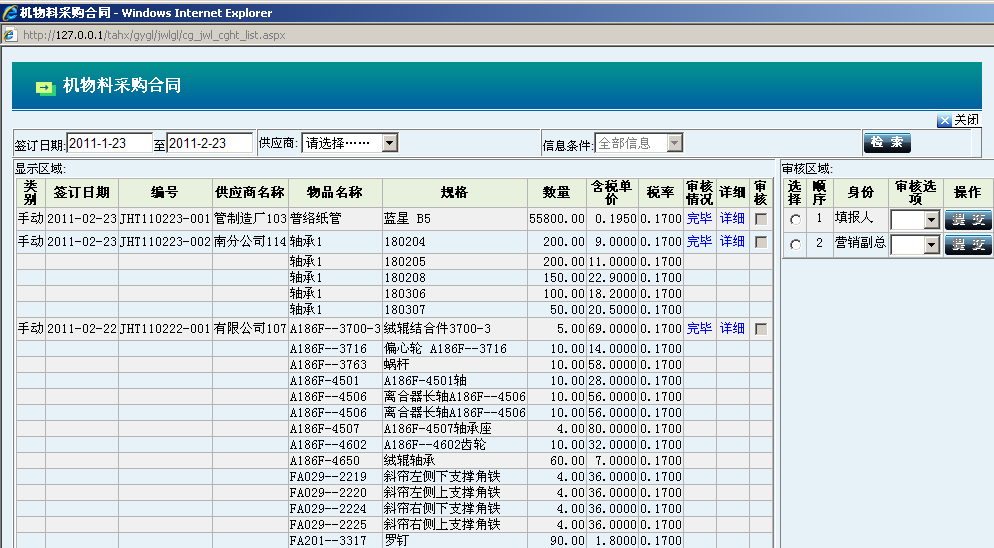Click the Internet Explorer logo in title bar
Screen dimensions: 994x548
[x=10, y=12]
